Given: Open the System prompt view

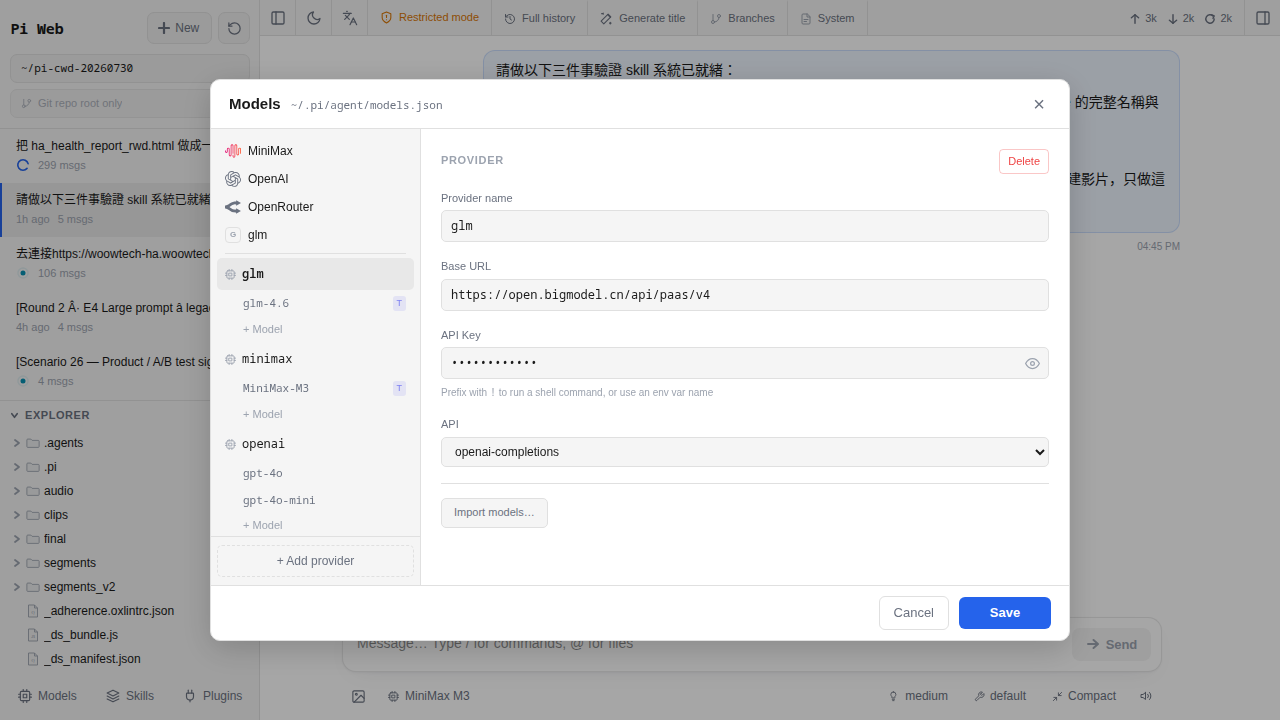Looking at the screenshot, I should [x=827, y=18].
